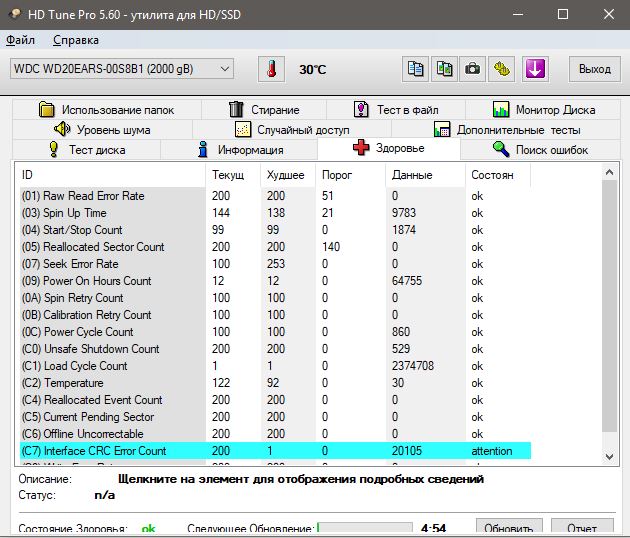The width and height of the screenshot is (630, 538).
Task: Click the scroll up arrow of the attribute list
Action: click(x=609, y=172)
